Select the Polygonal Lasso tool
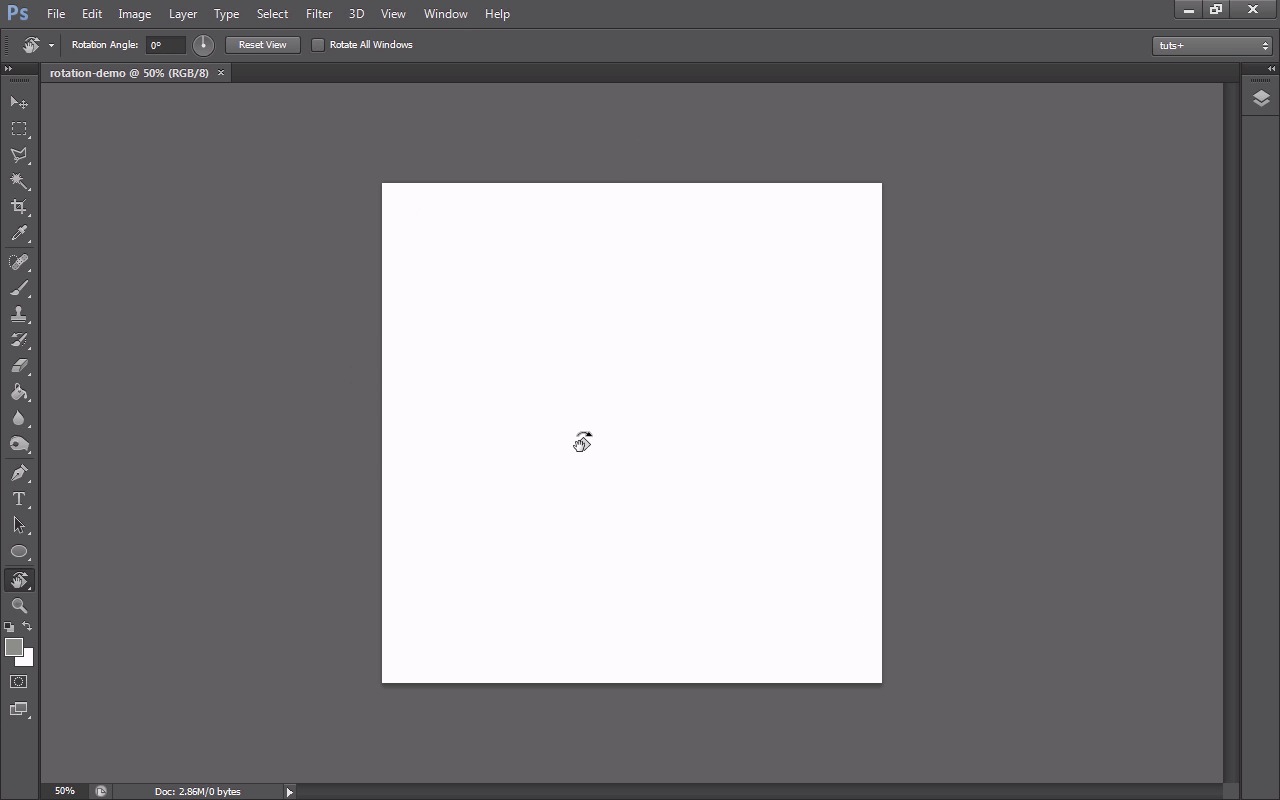 click(19, 155)
